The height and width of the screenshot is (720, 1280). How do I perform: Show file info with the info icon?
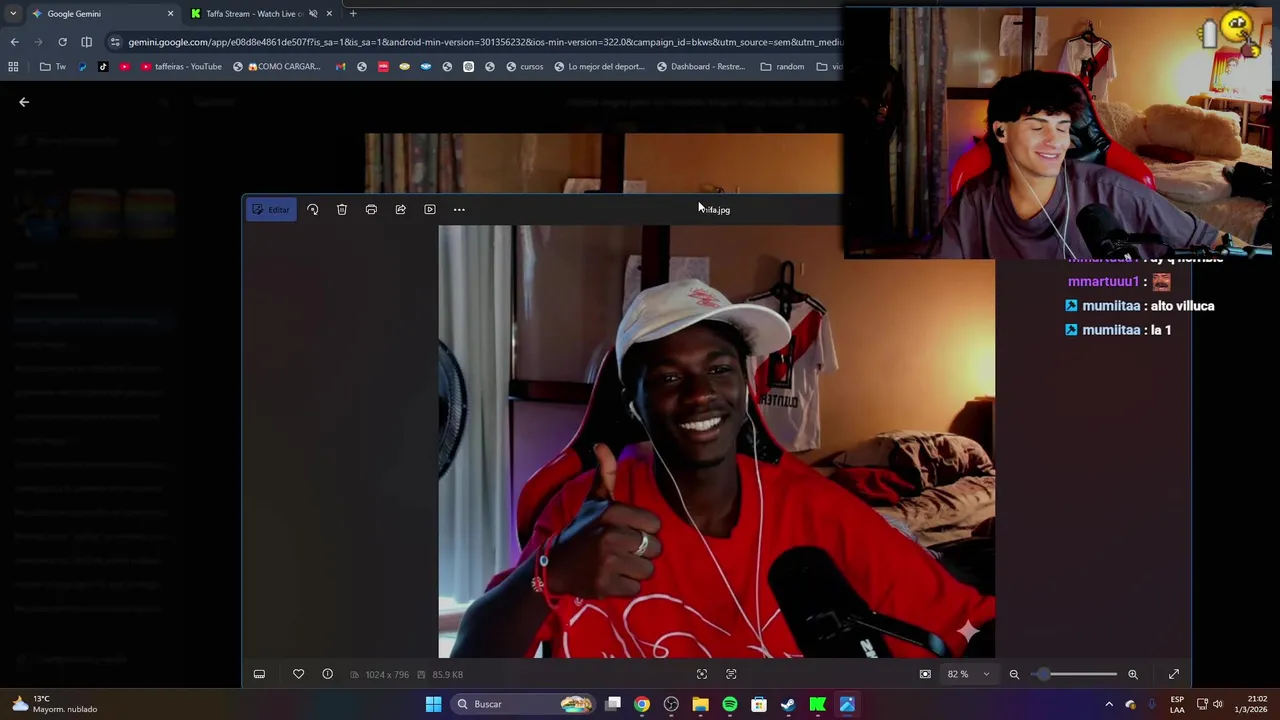(x=327, y=674)
